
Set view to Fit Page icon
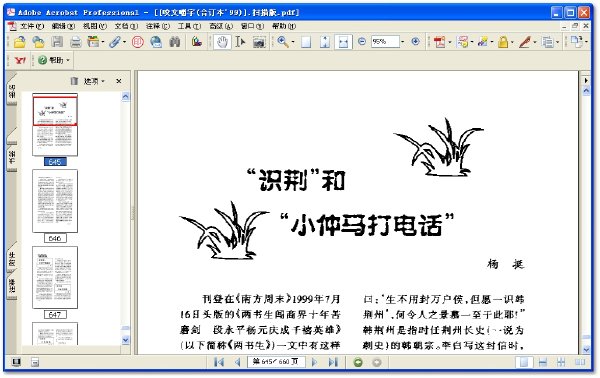click(x=324, y=42)
